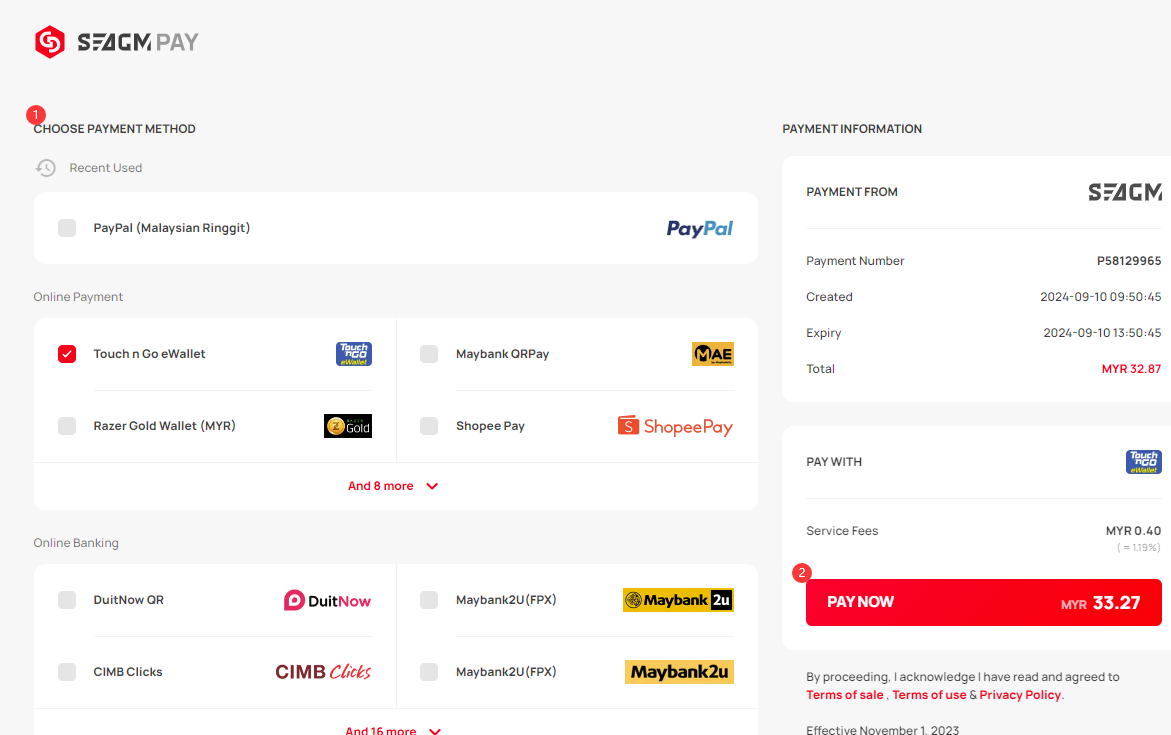
Task: Check the DuitNow QR checkbox
Action: (x=67, y=600)
